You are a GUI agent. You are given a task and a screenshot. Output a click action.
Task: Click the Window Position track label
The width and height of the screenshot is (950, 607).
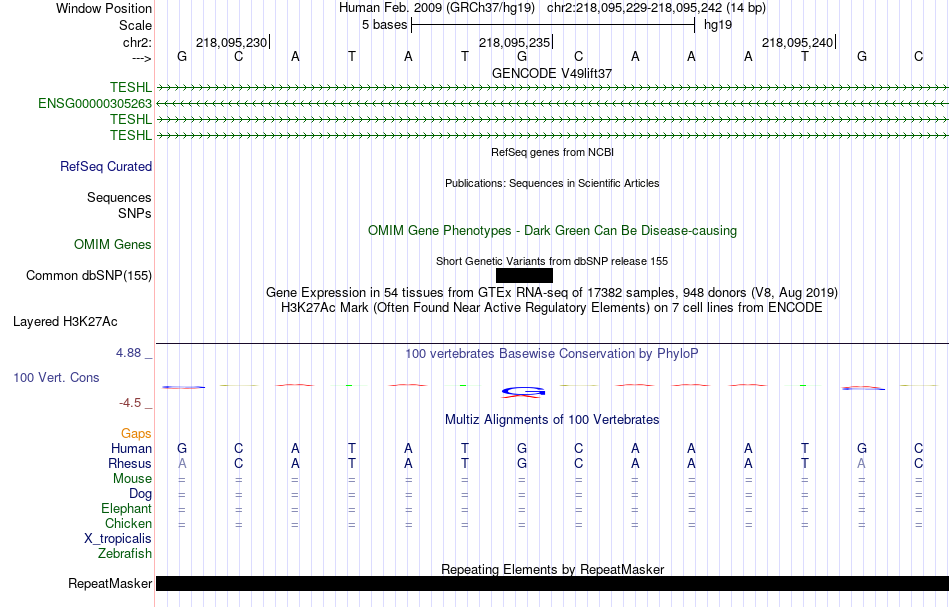point(104,8)
